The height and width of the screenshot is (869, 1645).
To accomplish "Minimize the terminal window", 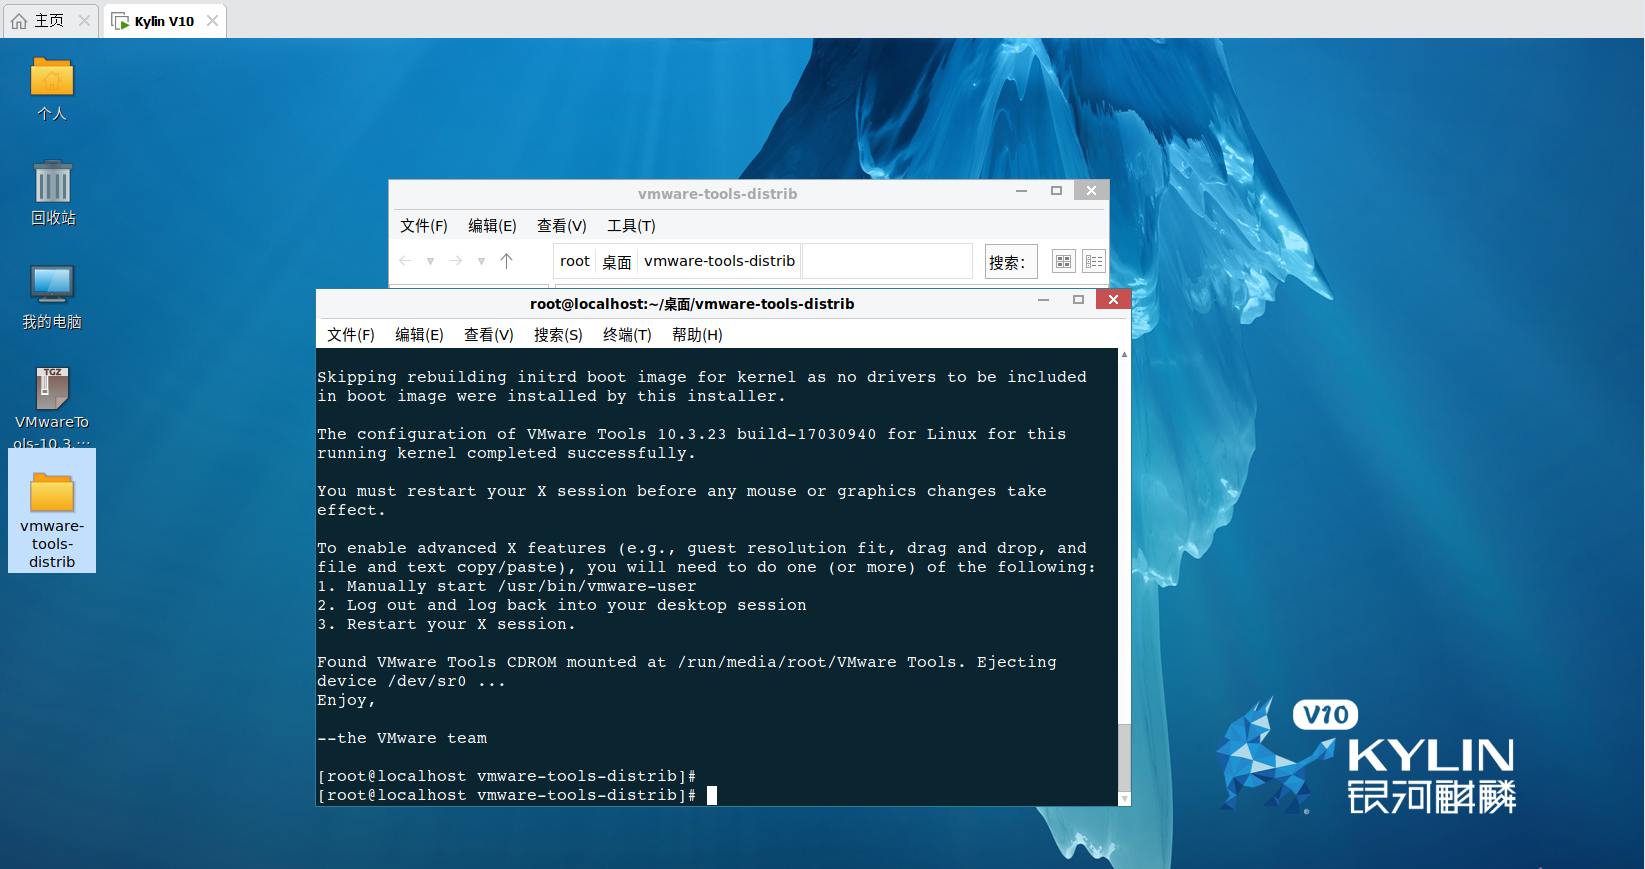I will pos(1043,300).
